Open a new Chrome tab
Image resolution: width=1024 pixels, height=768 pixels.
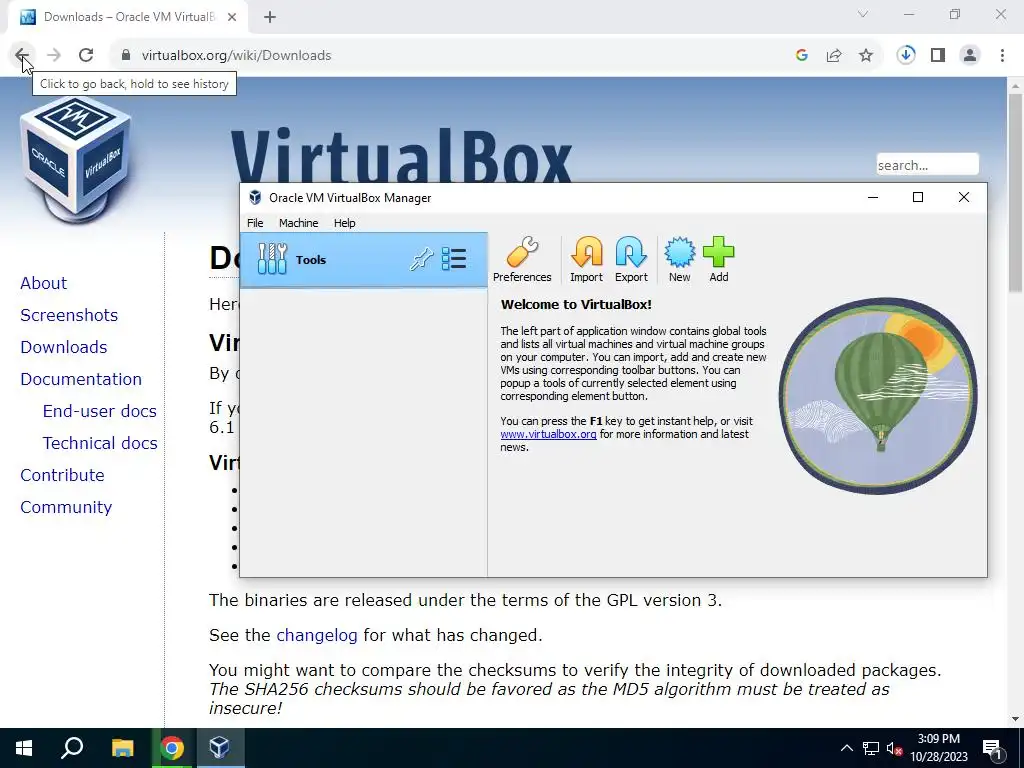pos(270,17)
